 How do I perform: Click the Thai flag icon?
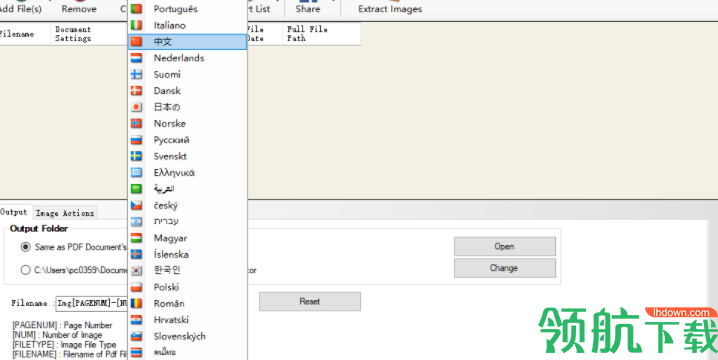(x=136, y=352)
